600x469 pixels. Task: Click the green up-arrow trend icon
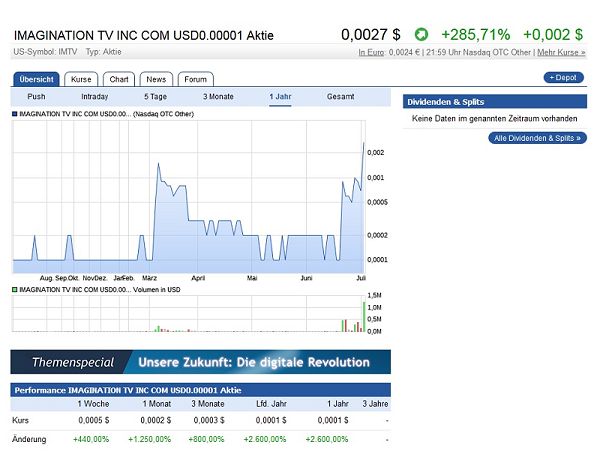pos(422,35)
